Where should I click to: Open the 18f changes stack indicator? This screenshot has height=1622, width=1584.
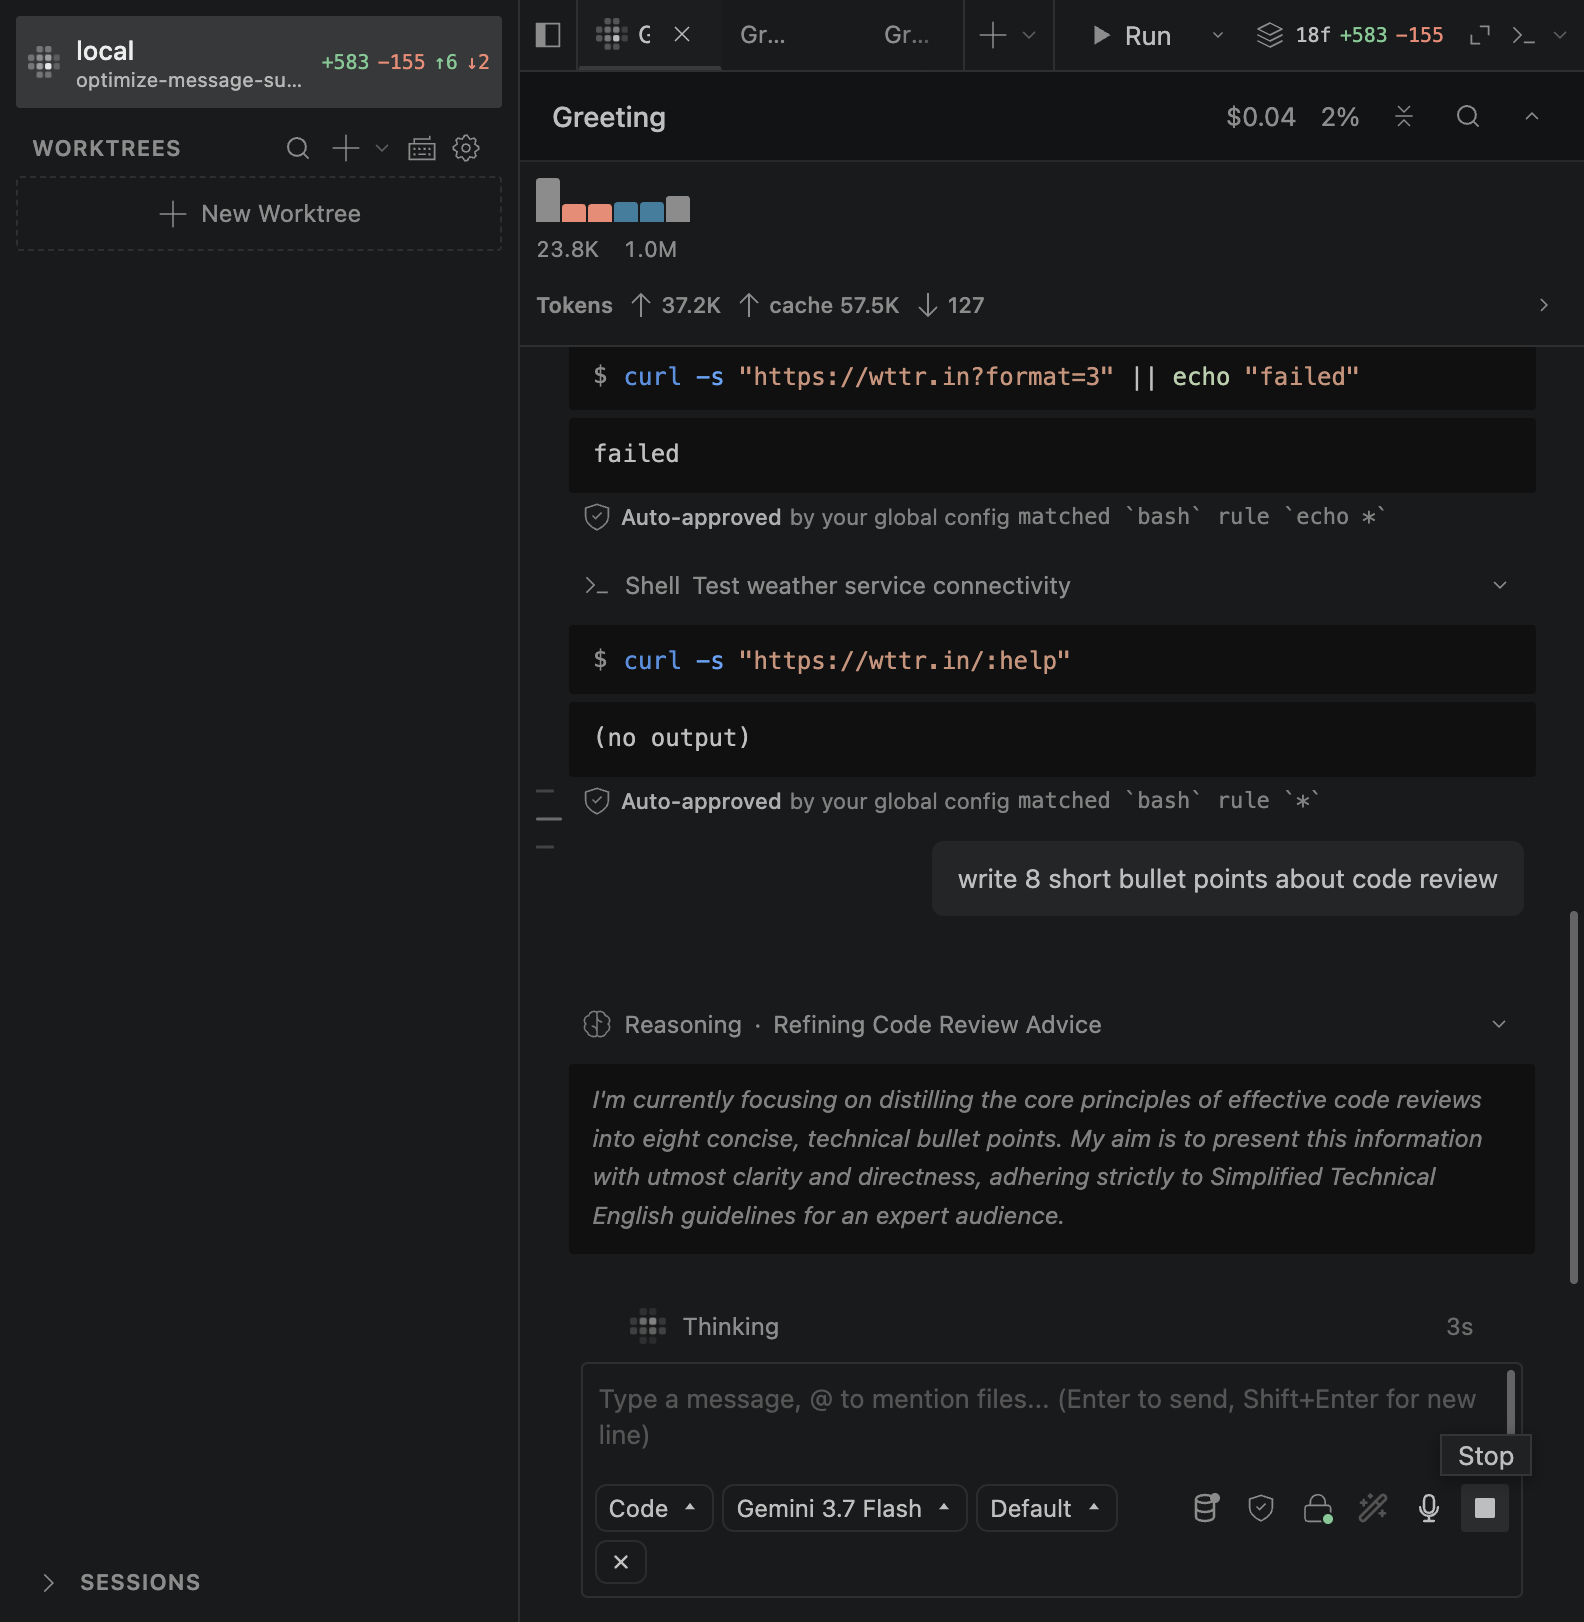click(1350, 35)
